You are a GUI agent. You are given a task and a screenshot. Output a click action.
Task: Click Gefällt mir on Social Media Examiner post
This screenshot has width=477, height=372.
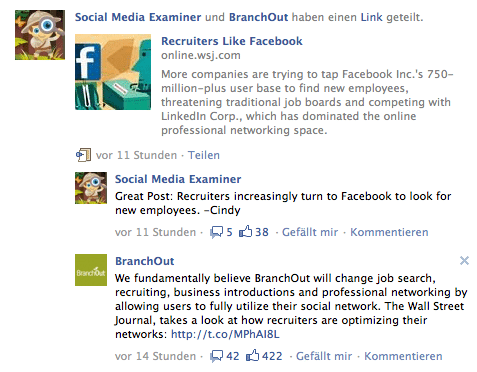[x=310, y=232]
